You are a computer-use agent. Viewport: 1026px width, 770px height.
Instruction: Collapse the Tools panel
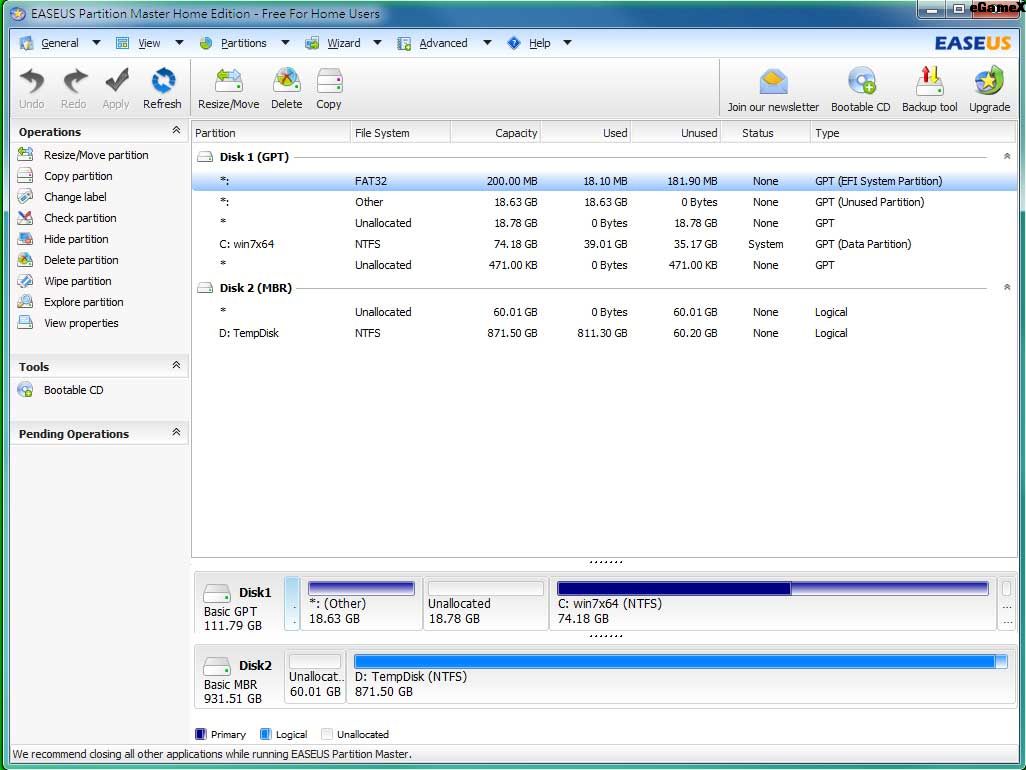point(176,365)
